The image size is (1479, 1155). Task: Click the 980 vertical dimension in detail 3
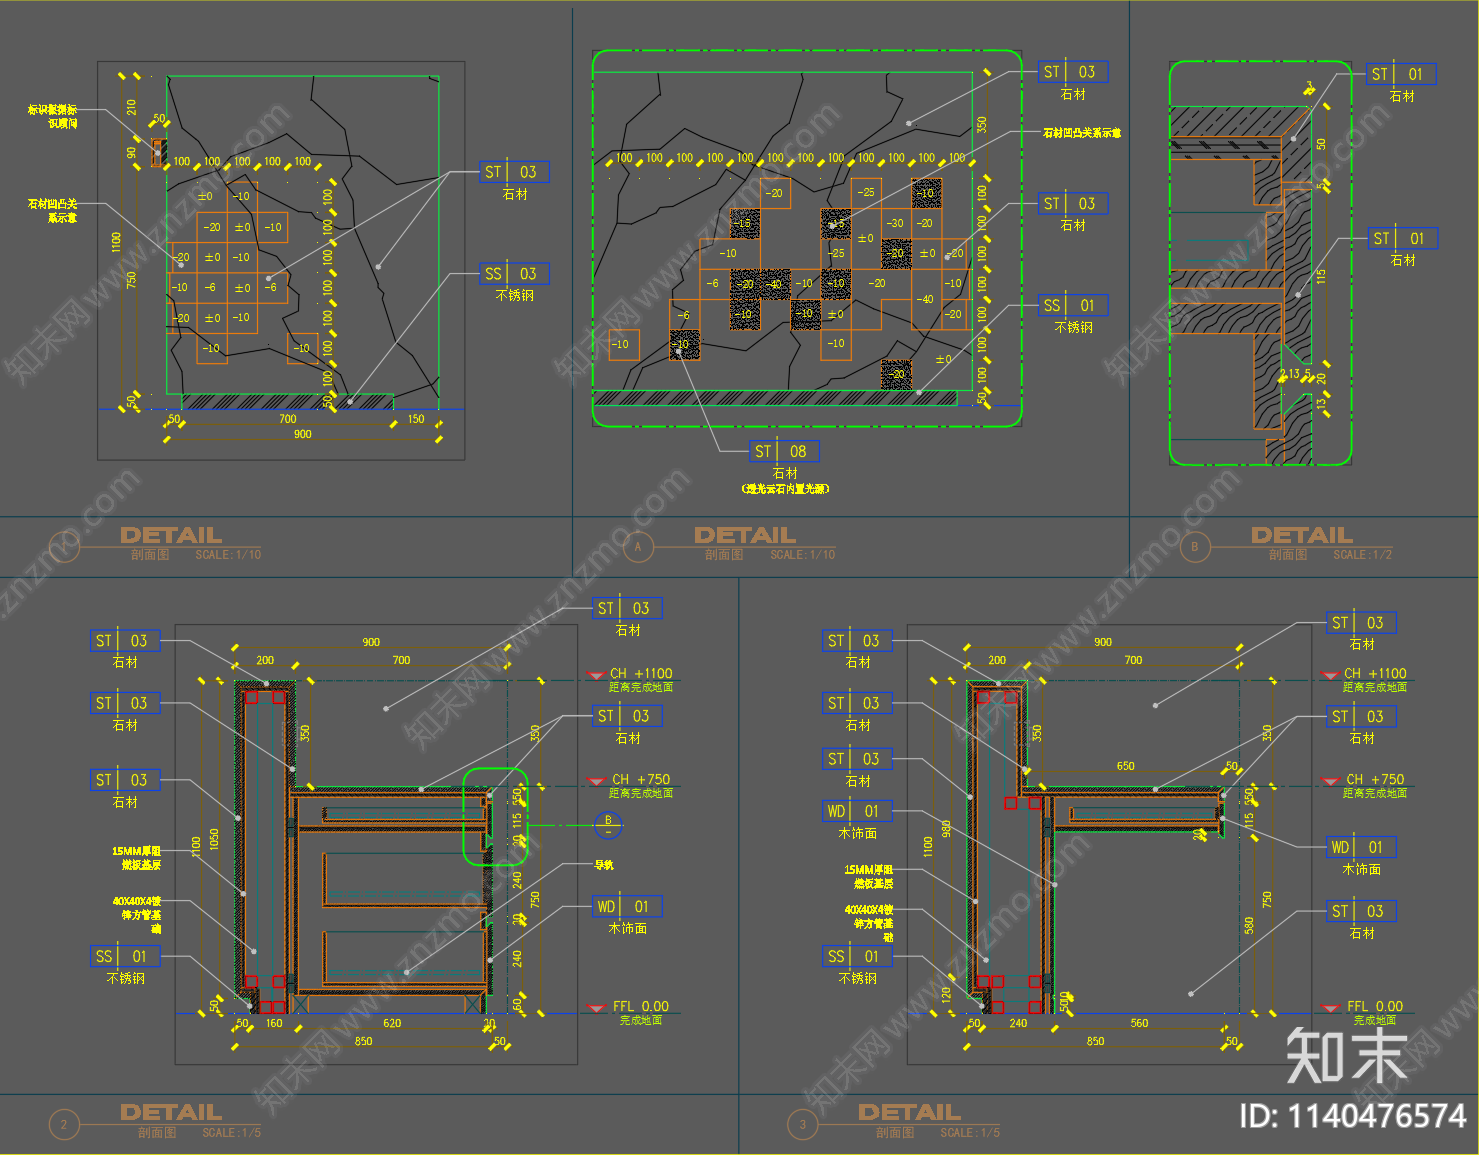(x=945, y=829)
